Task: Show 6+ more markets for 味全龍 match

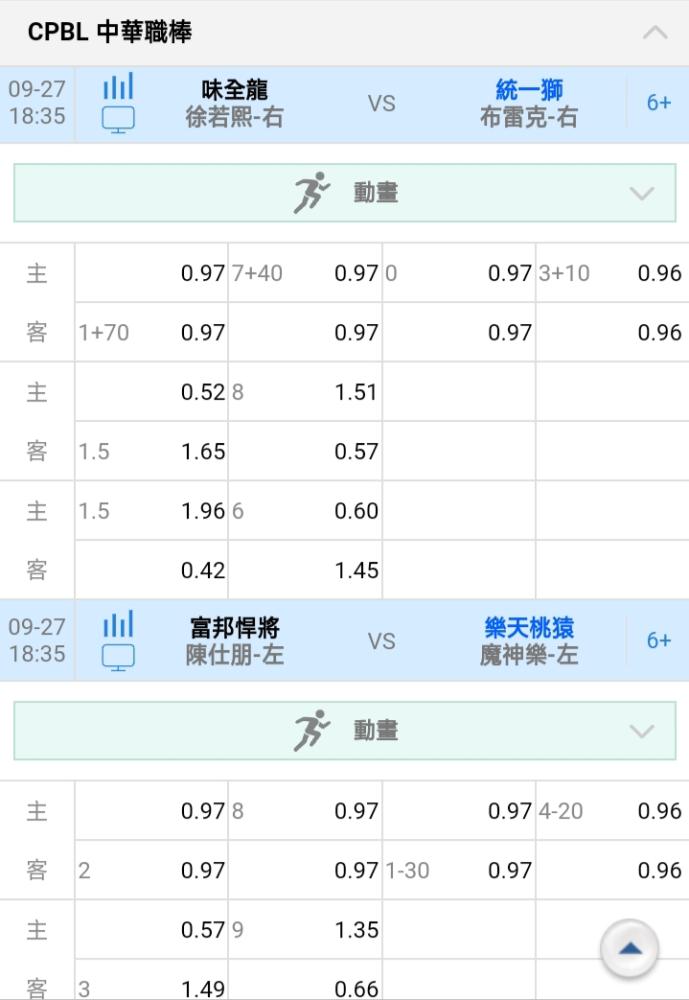Action: [x=658, y=103]
